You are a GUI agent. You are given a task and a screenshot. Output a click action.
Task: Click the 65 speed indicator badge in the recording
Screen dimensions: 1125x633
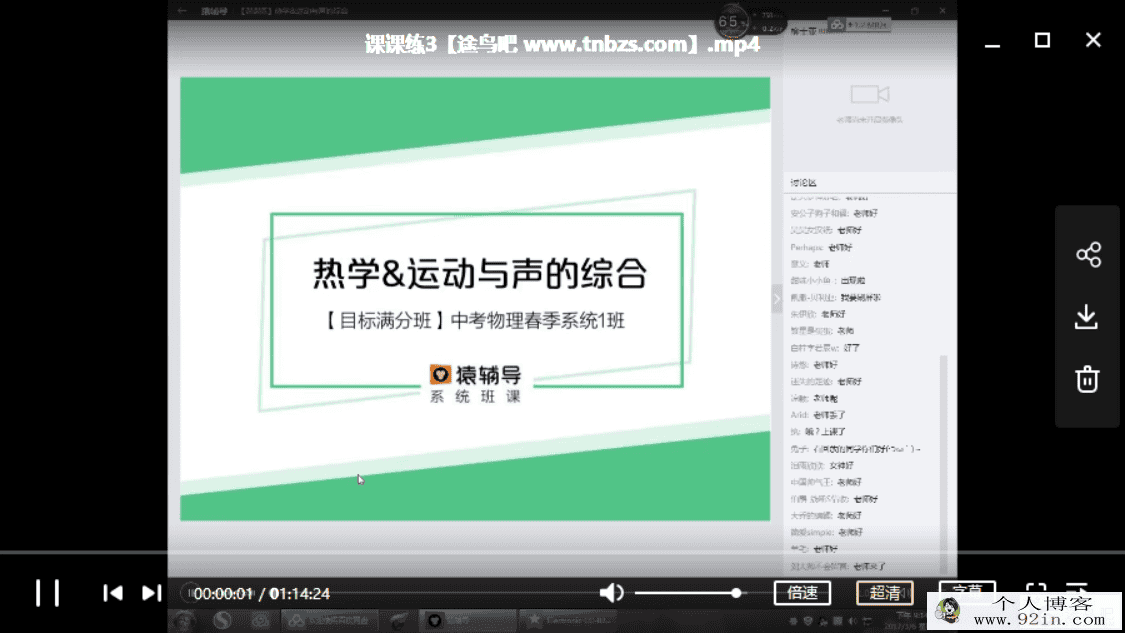click(730, 22)
